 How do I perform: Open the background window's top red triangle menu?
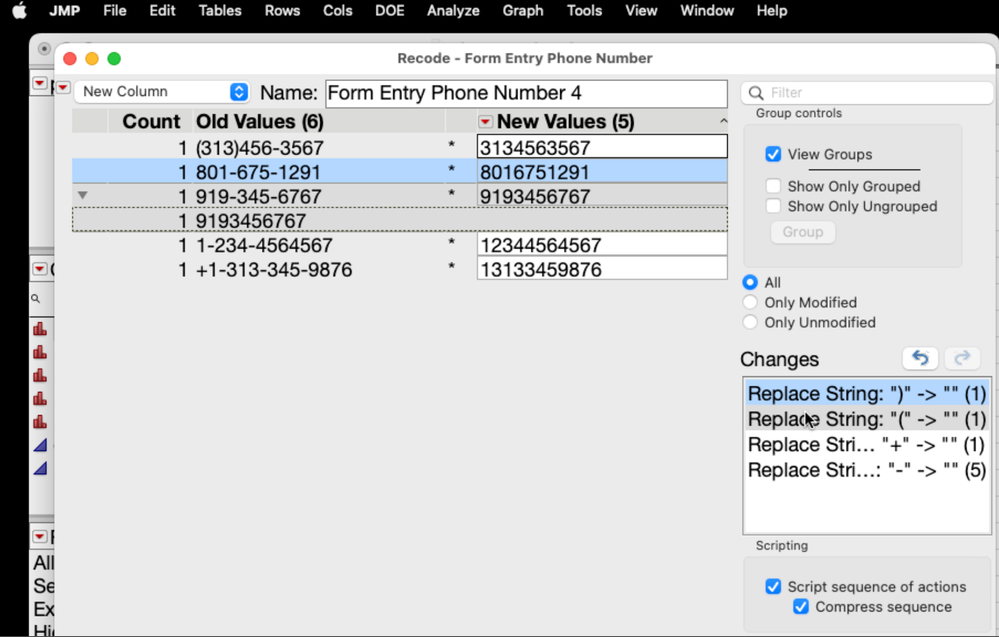(40, 83)
